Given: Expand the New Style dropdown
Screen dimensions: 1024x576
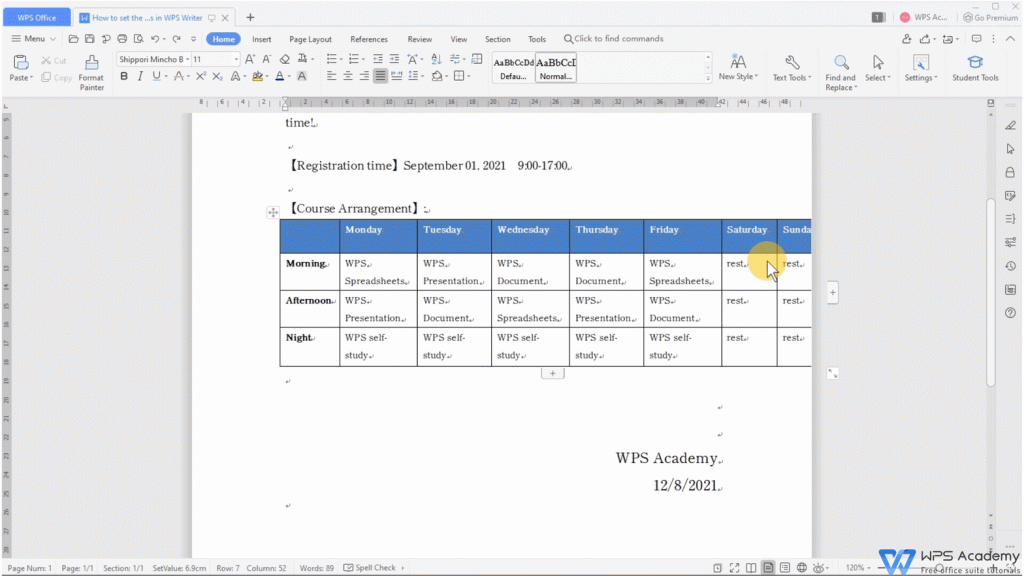Looking at the screenshot, I should (756, 77).
